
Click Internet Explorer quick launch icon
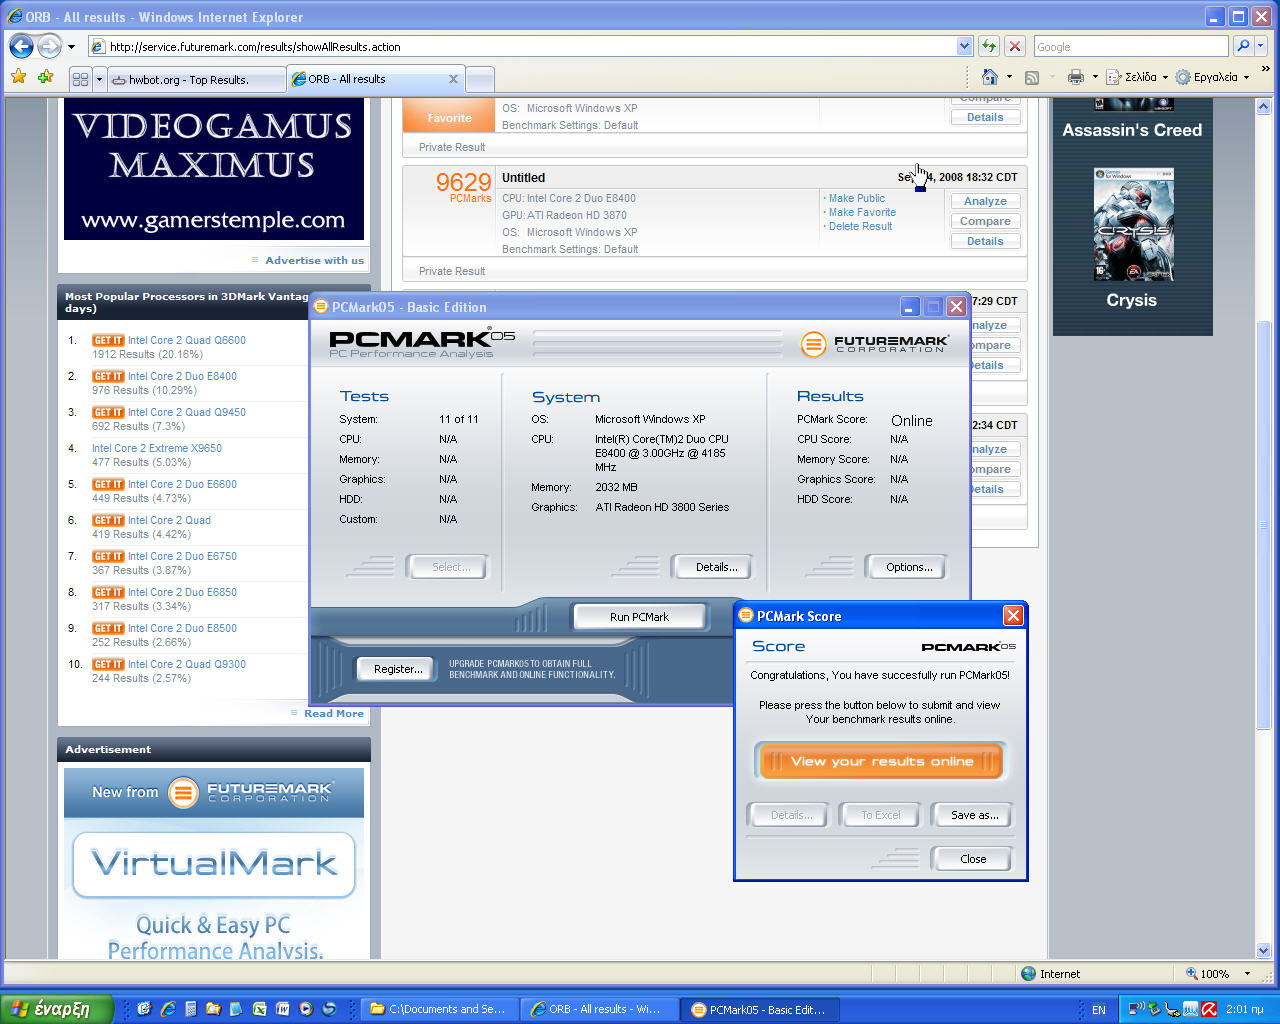click(x=167, y=1009)
